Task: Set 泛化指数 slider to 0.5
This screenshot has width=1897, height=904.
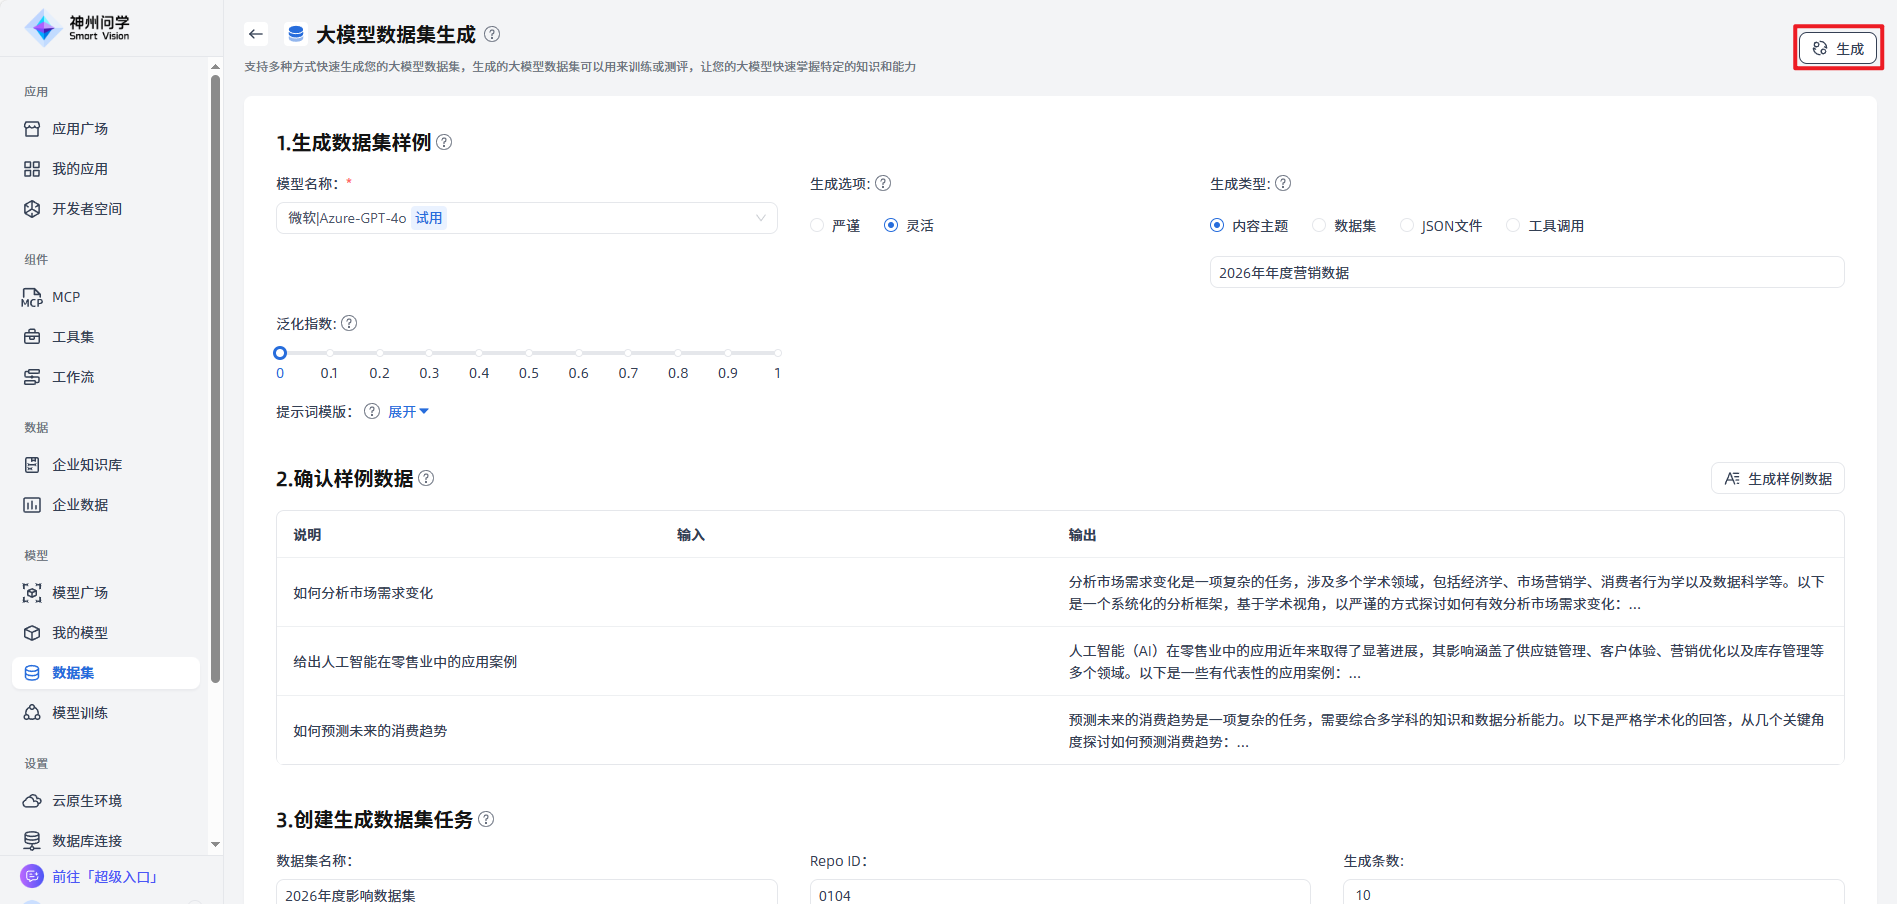Action: 529,353
